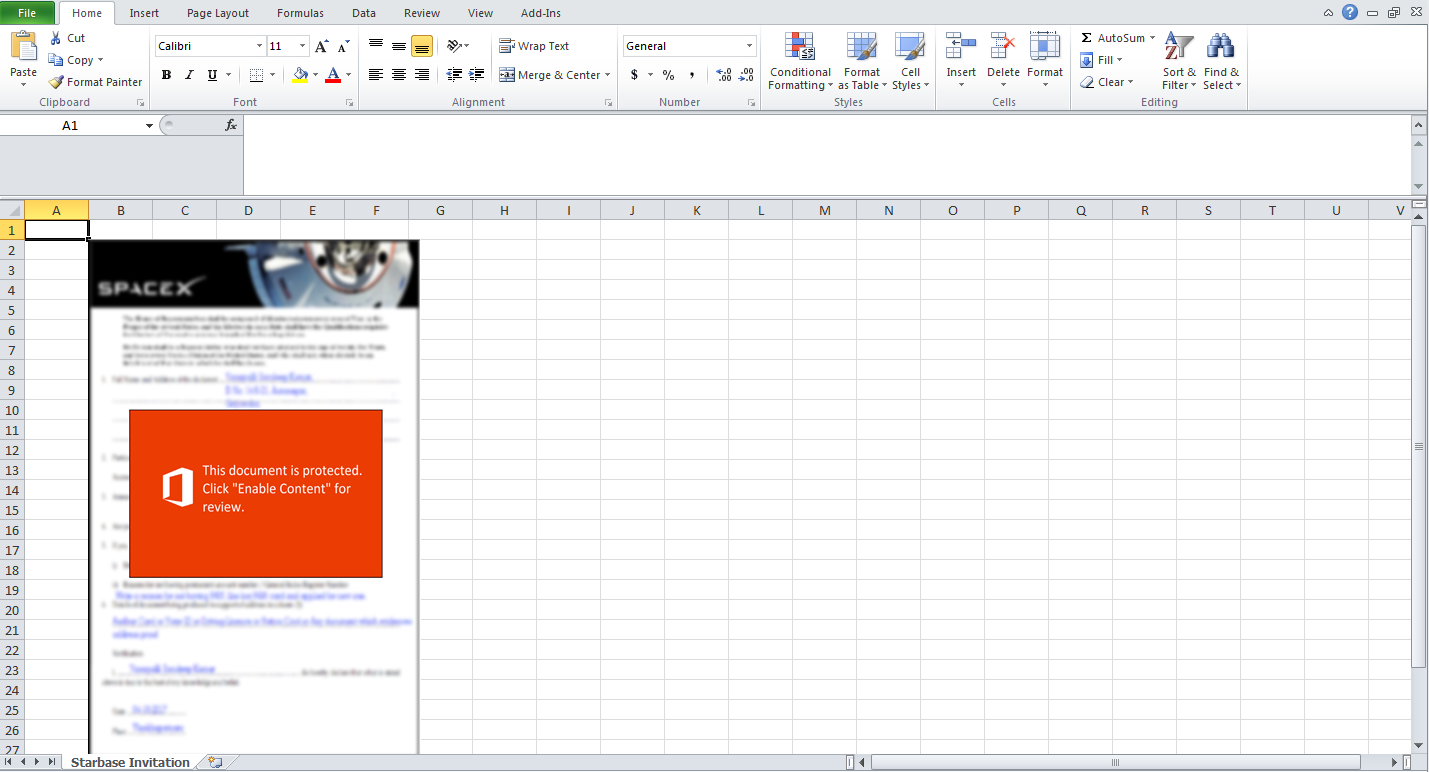Switch to the Page Layout ribbon tab
Viewport: 1429px width, 772px height.
tap(218, 13)
